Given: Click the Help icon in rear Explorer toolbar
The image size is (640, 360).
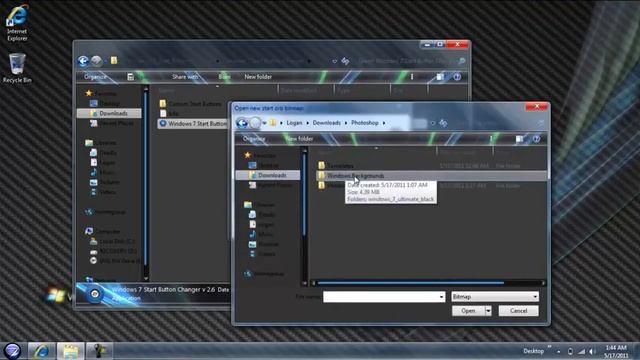Looking at the screenshot, I should click(x=457, y=77).
